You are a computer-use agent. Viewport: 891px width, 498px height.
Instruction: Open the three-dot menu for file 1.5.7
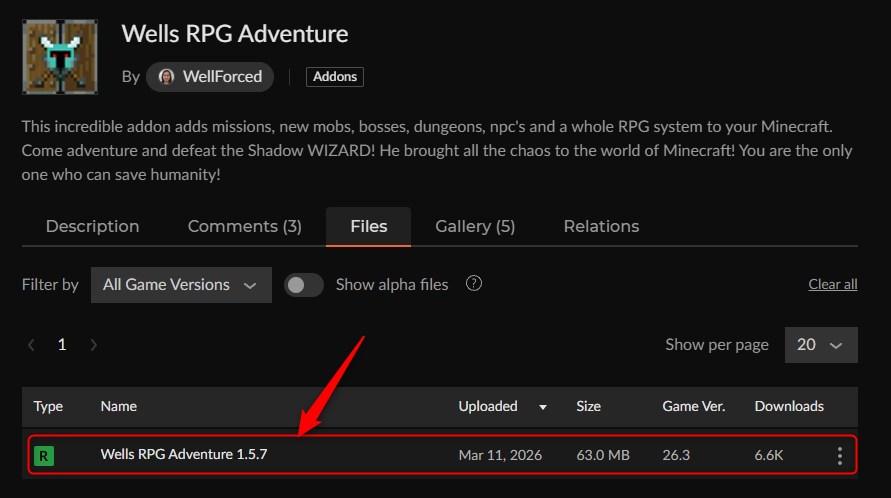[x=840, y=456]
